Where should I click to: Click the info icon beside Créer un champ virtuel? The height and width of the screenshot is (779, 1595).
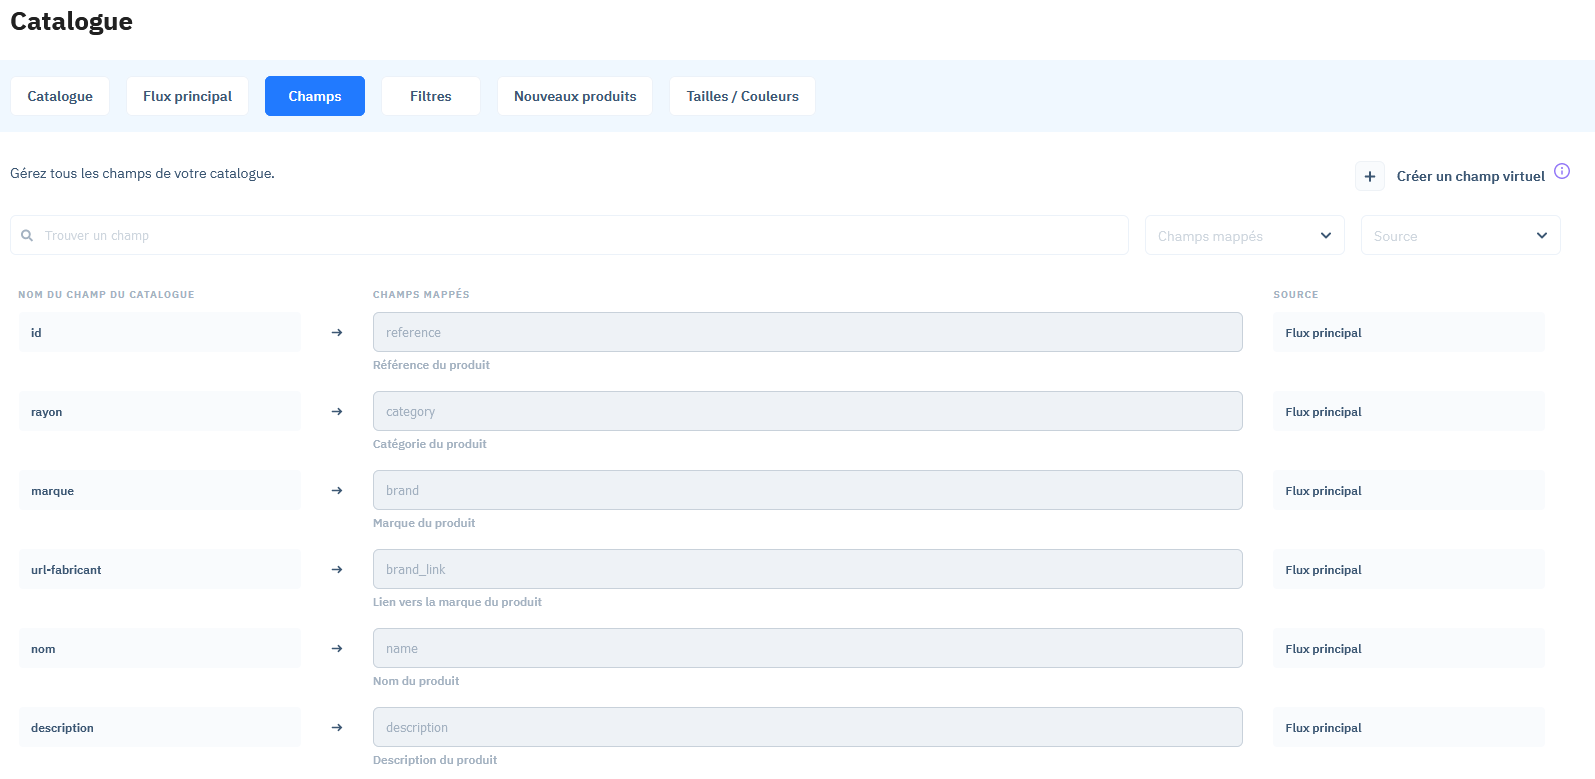1561,171
